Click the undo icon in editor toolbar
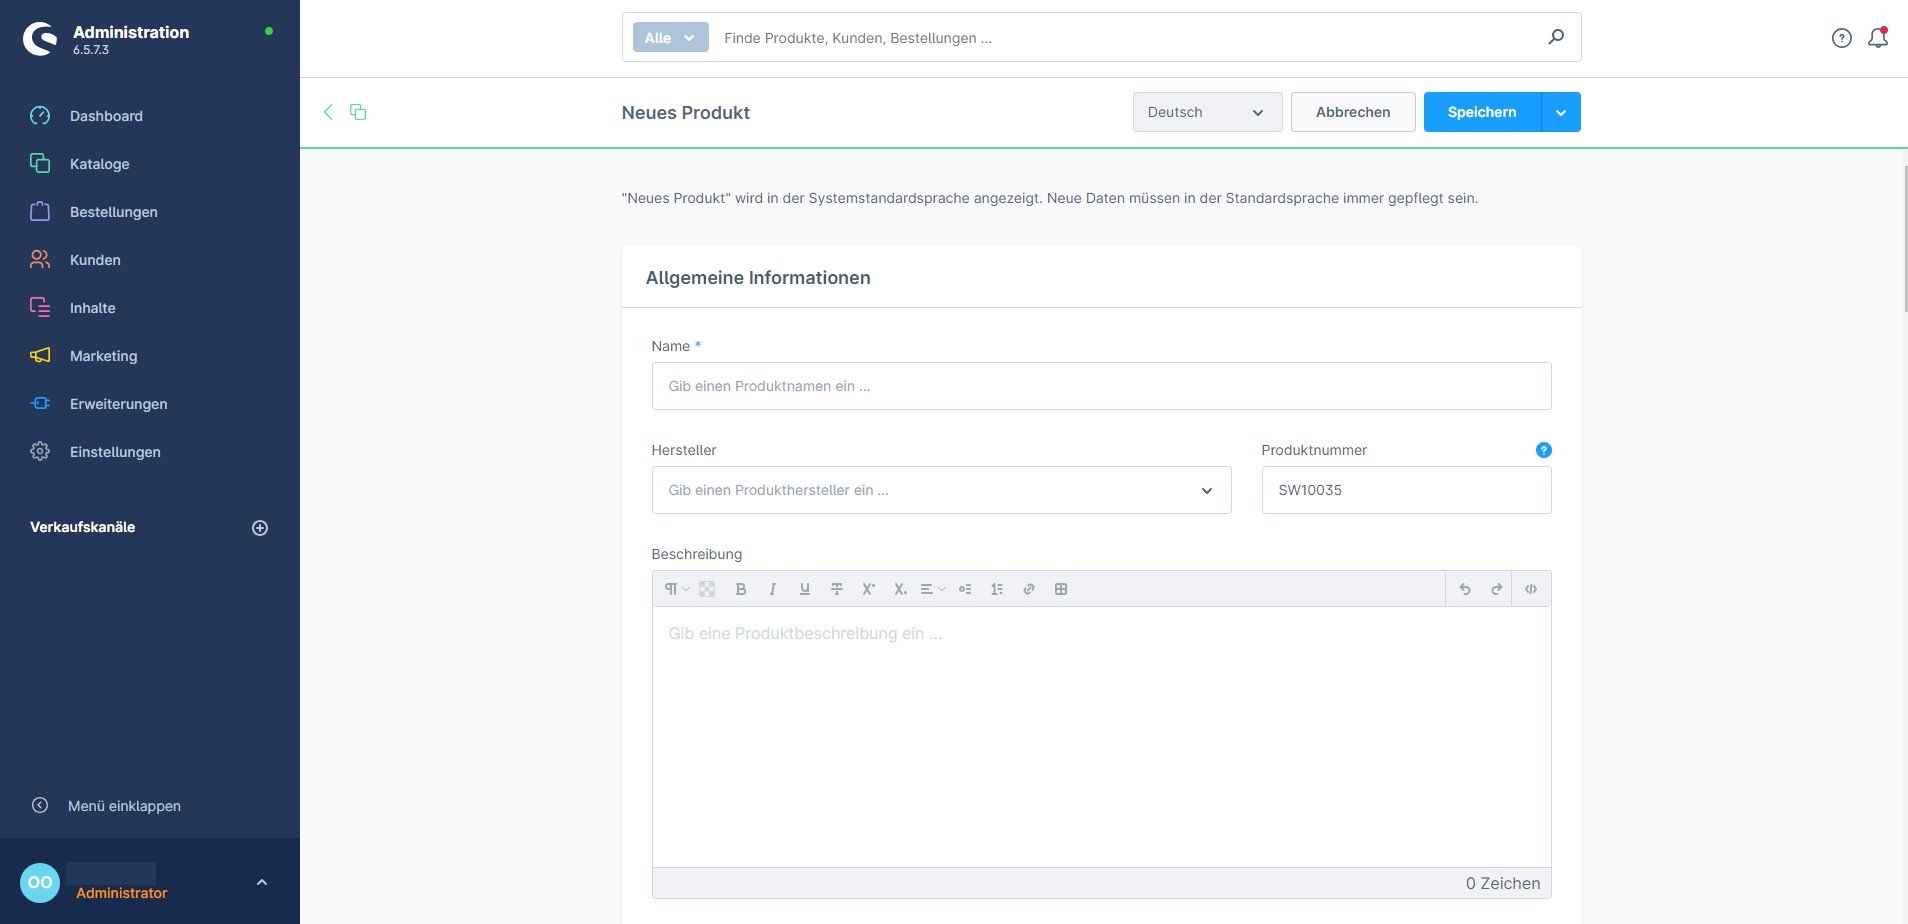Screen dimensions: 1908x924 (1465, 589)
